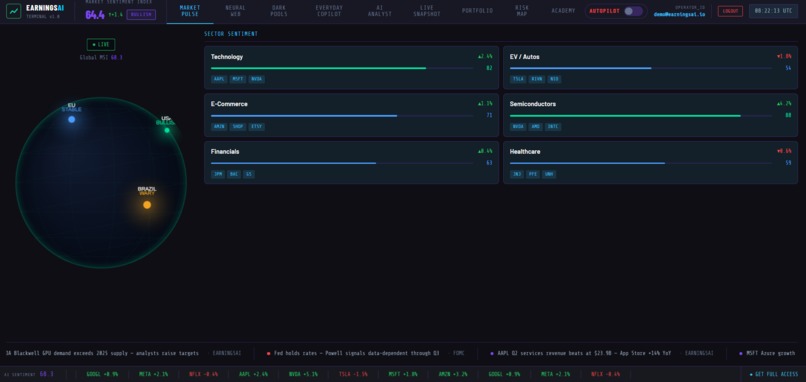Viewport: 806px width, 382px height.
Task: Click the Bullish sentiment badge
Action: pos(141,14)
